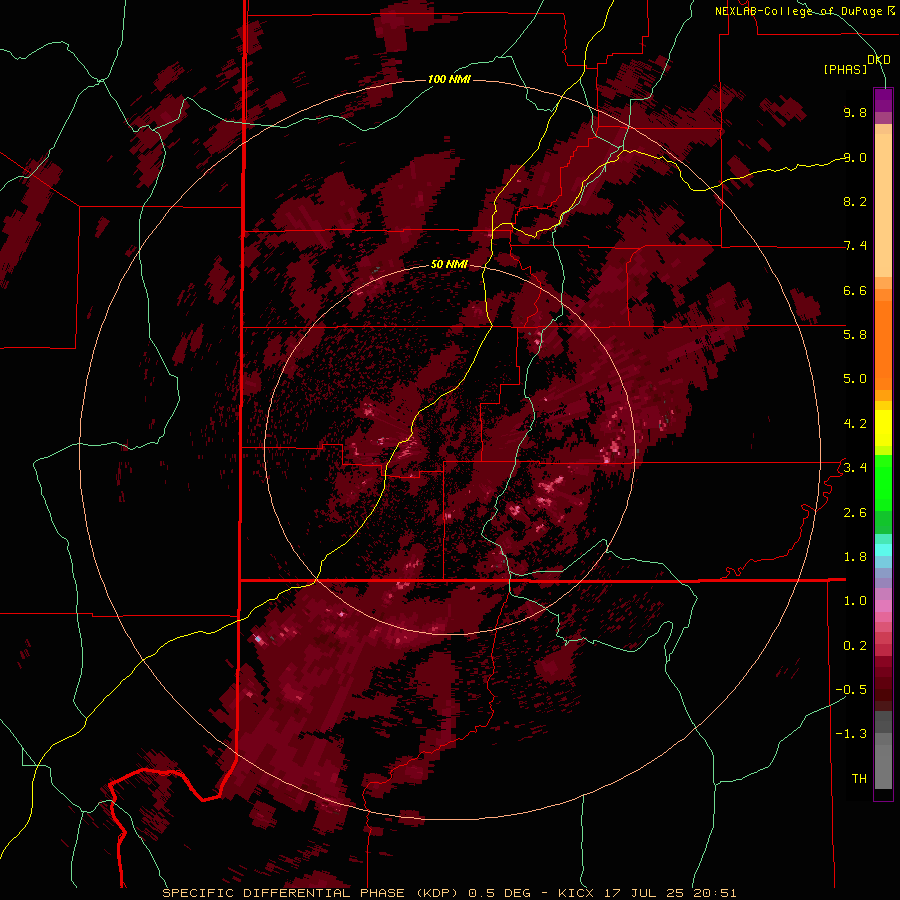Click the 3.4 legend value

pos(855,468)
